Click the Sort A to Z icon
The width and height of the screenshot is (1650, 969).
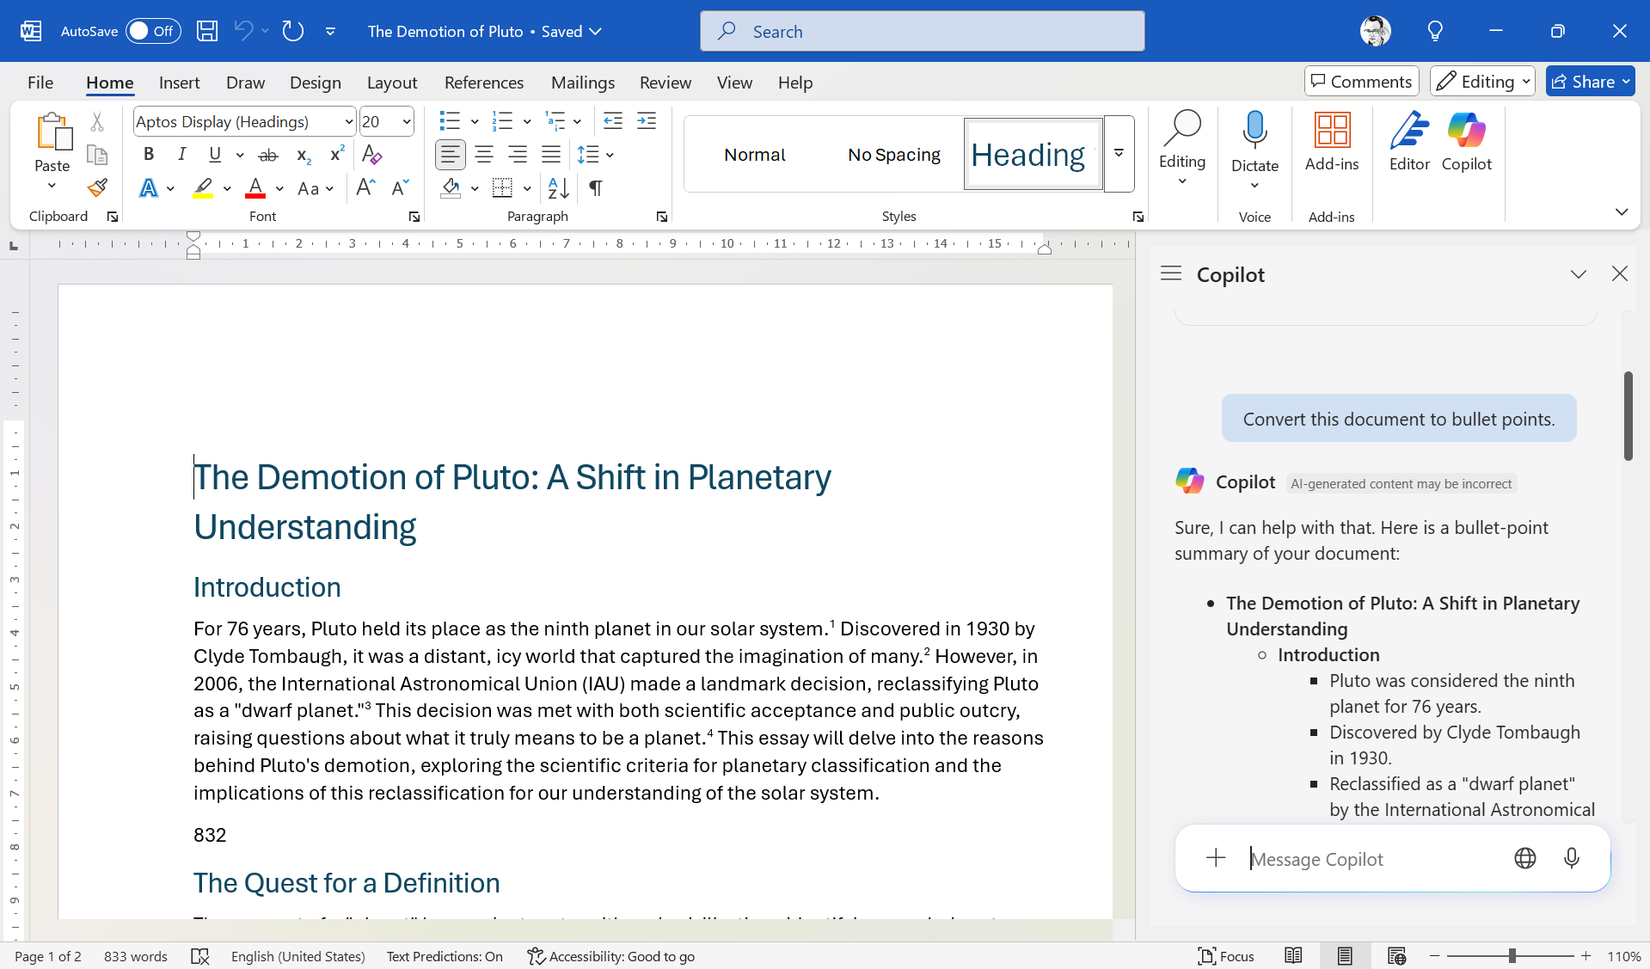558,188
